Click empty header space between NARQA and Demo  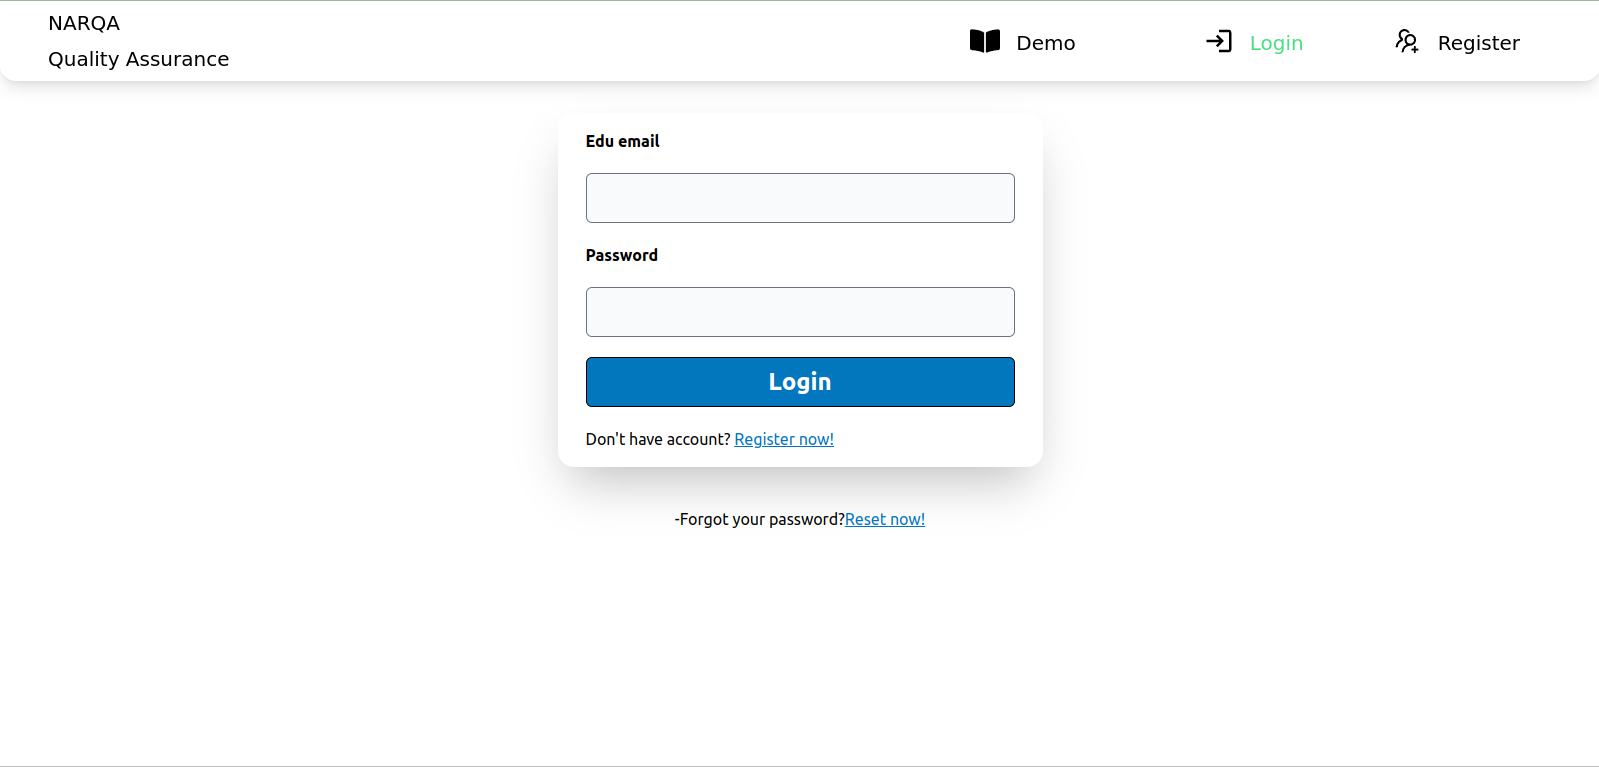[600, 41]
